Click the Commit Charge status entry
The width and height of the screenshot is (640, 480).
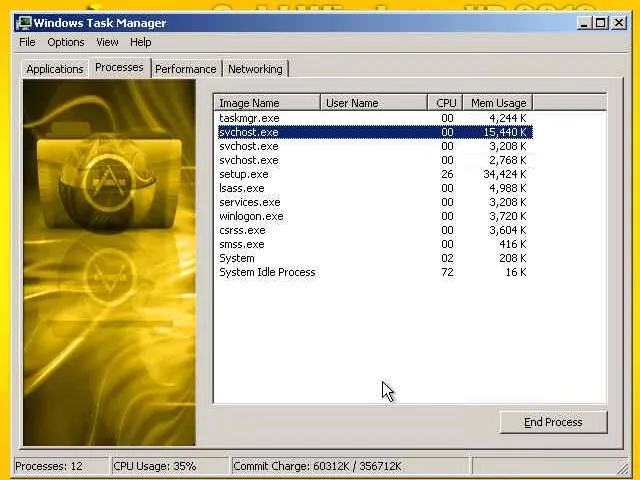pyautogui.click(x=350, y=466)
